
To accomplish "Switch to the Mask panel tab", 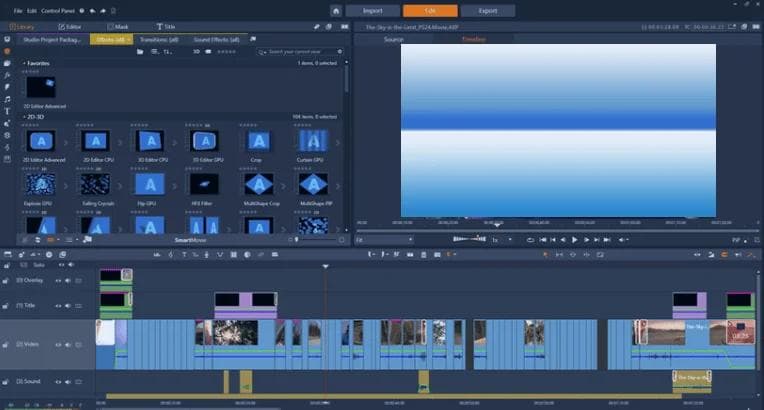I will point(118,27).
